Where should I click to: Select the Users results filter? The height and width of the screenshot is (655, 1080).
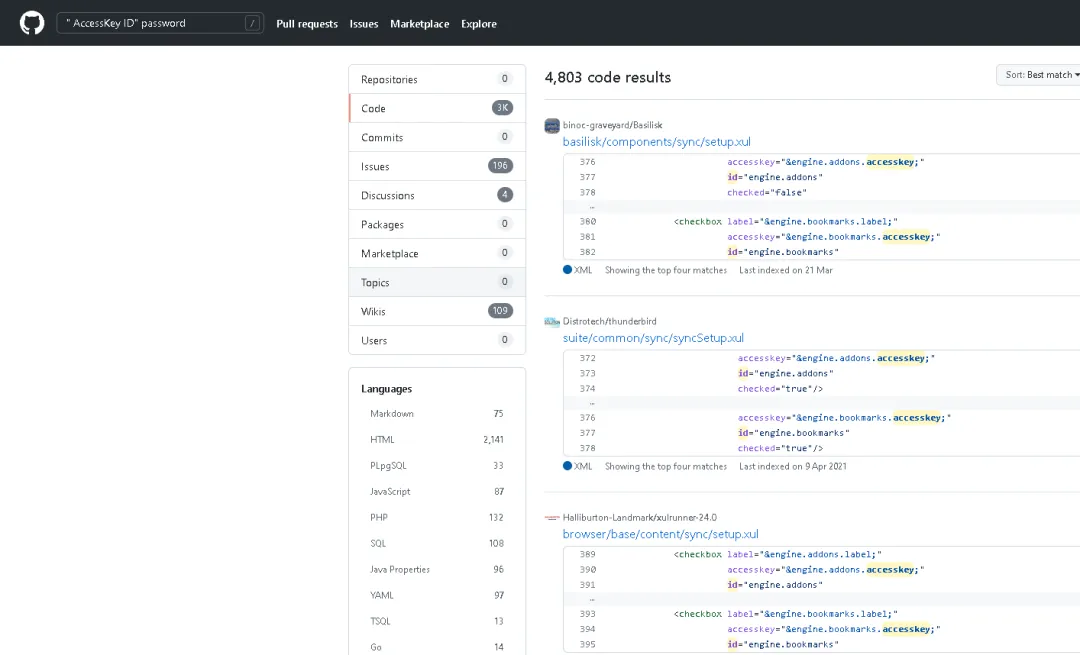437,340
